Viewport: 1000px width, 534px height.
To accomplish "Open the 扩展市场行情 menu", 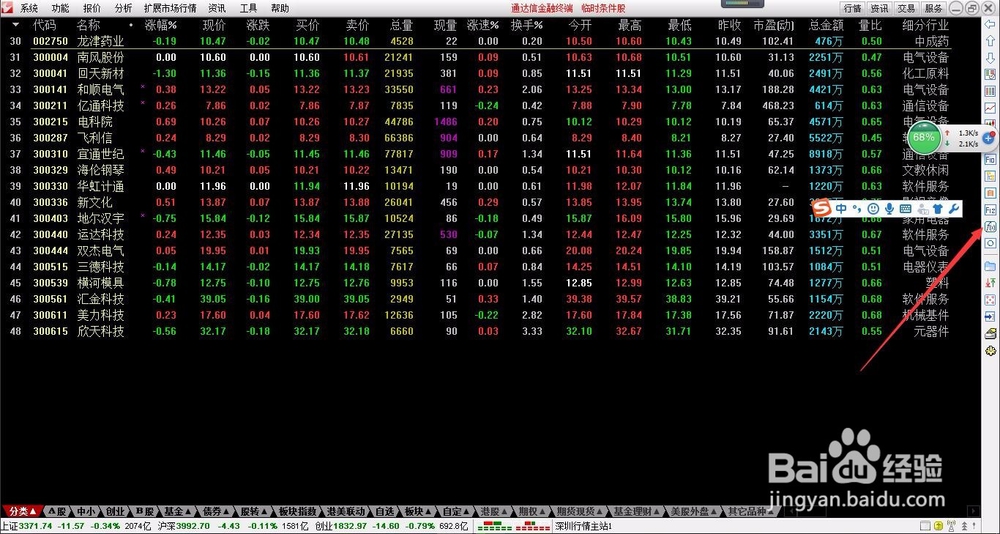I will click(170, 8).
